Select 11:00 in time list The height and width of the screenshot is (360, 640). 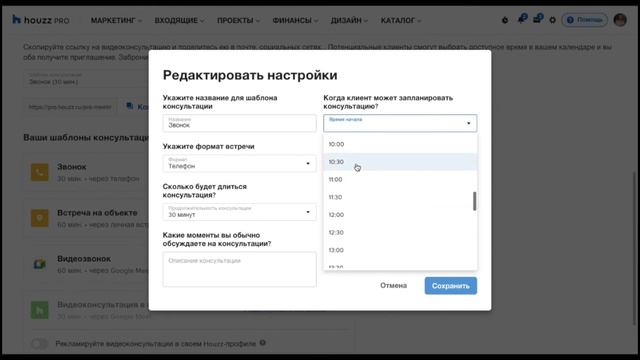[x=400, y=180]
